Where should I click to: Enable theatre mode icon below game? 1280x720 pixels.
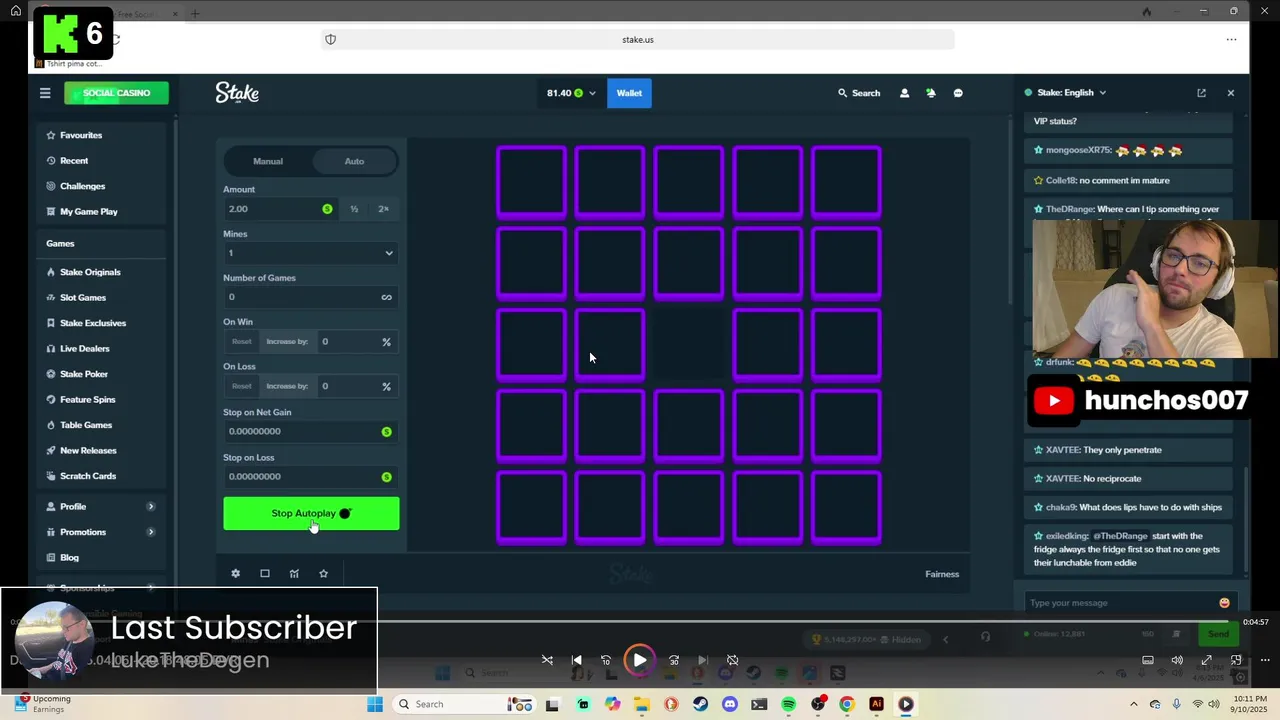(x=265, y=574)
